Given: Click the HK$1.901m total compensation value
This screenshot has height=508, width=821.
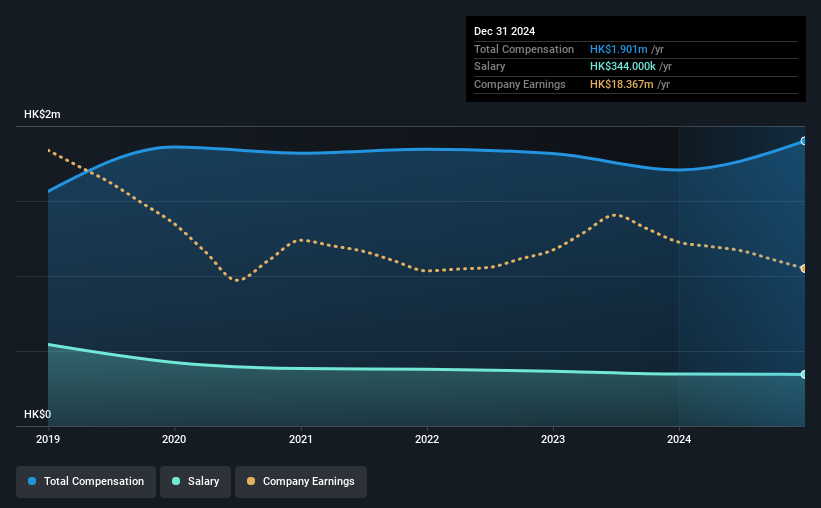Looking at the screenshot, I should coord(618,49).
